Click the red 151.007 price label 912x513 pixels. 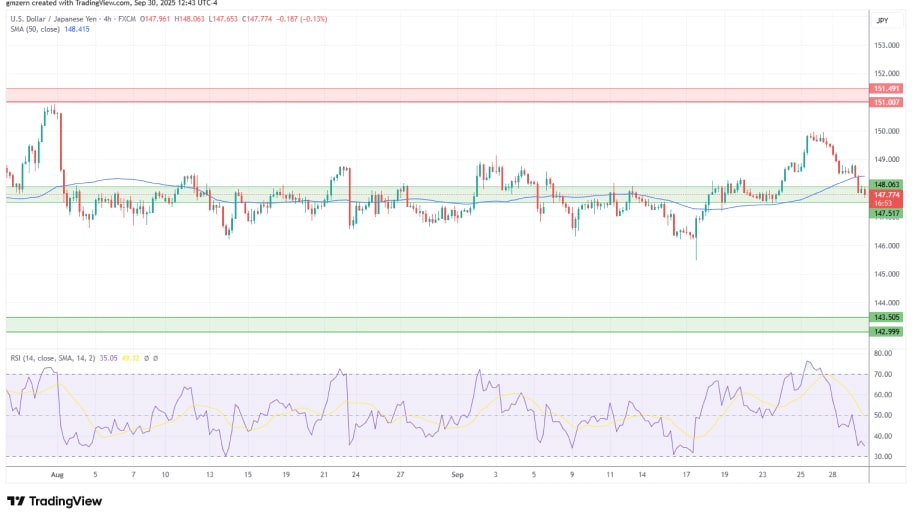(x=882, y=101)
